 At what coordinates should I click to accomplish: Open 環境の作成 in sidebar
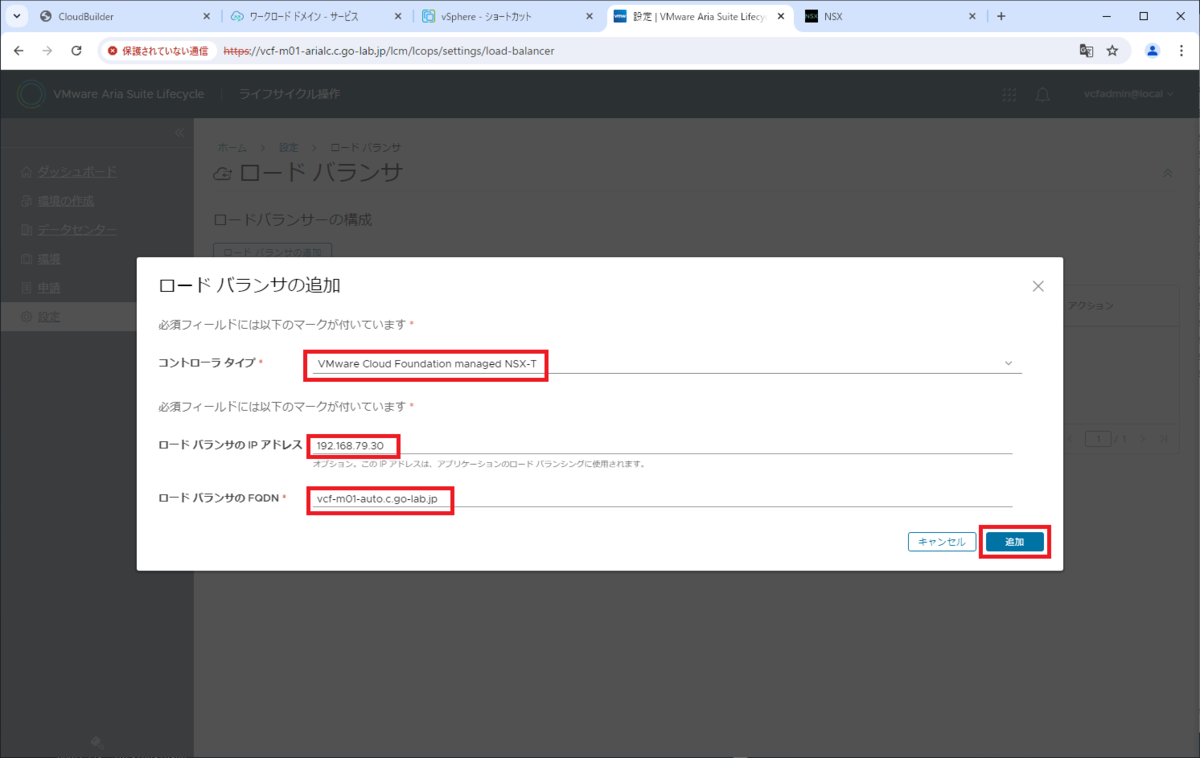click(x=65, y=201)
